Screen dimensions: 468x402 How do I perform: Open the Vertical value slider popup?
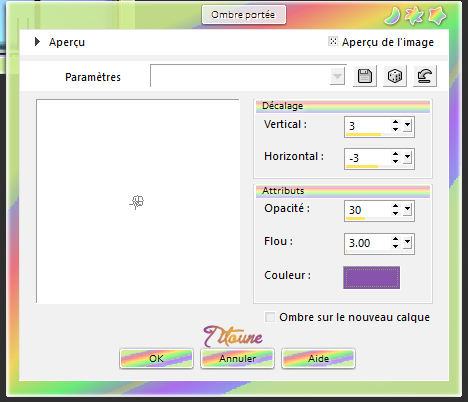(407, 126)
